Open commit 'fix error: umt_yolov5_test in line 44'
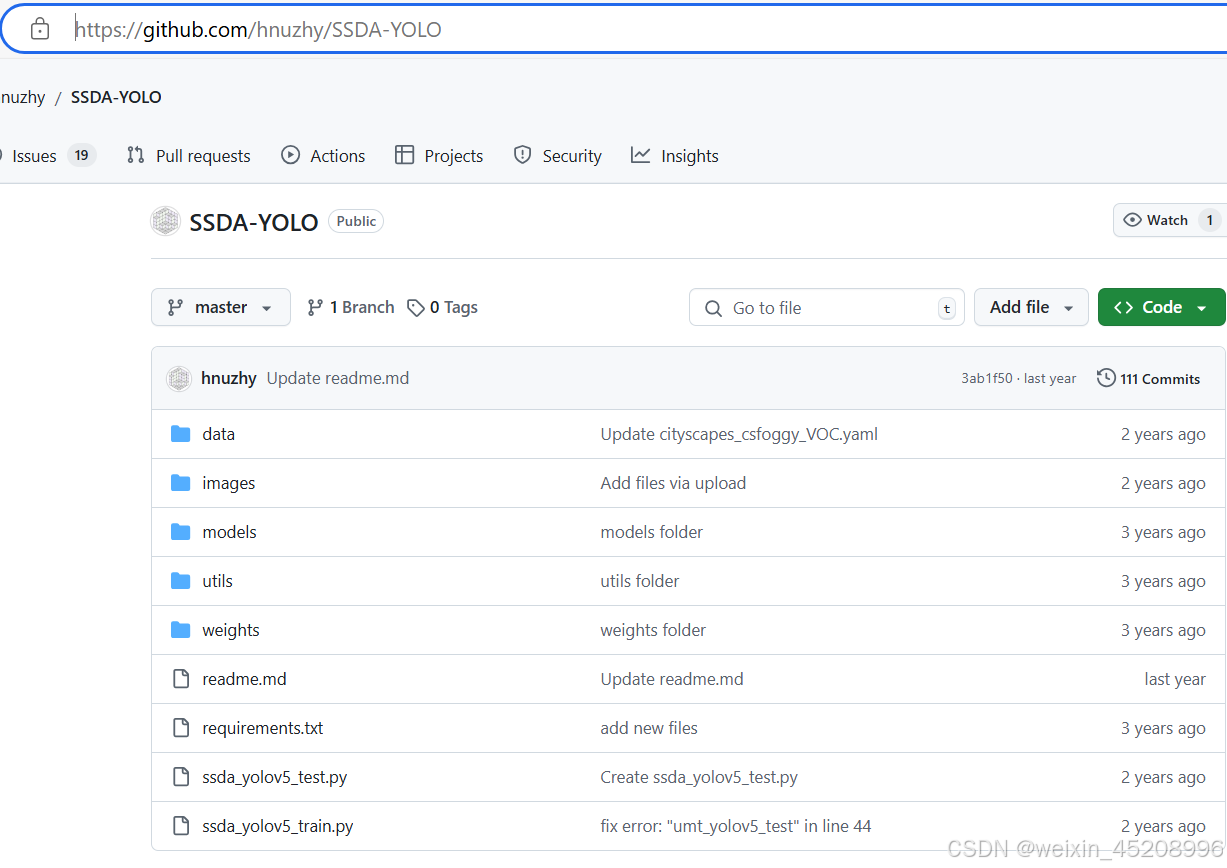1227x868 pixels. pos(736,826)
